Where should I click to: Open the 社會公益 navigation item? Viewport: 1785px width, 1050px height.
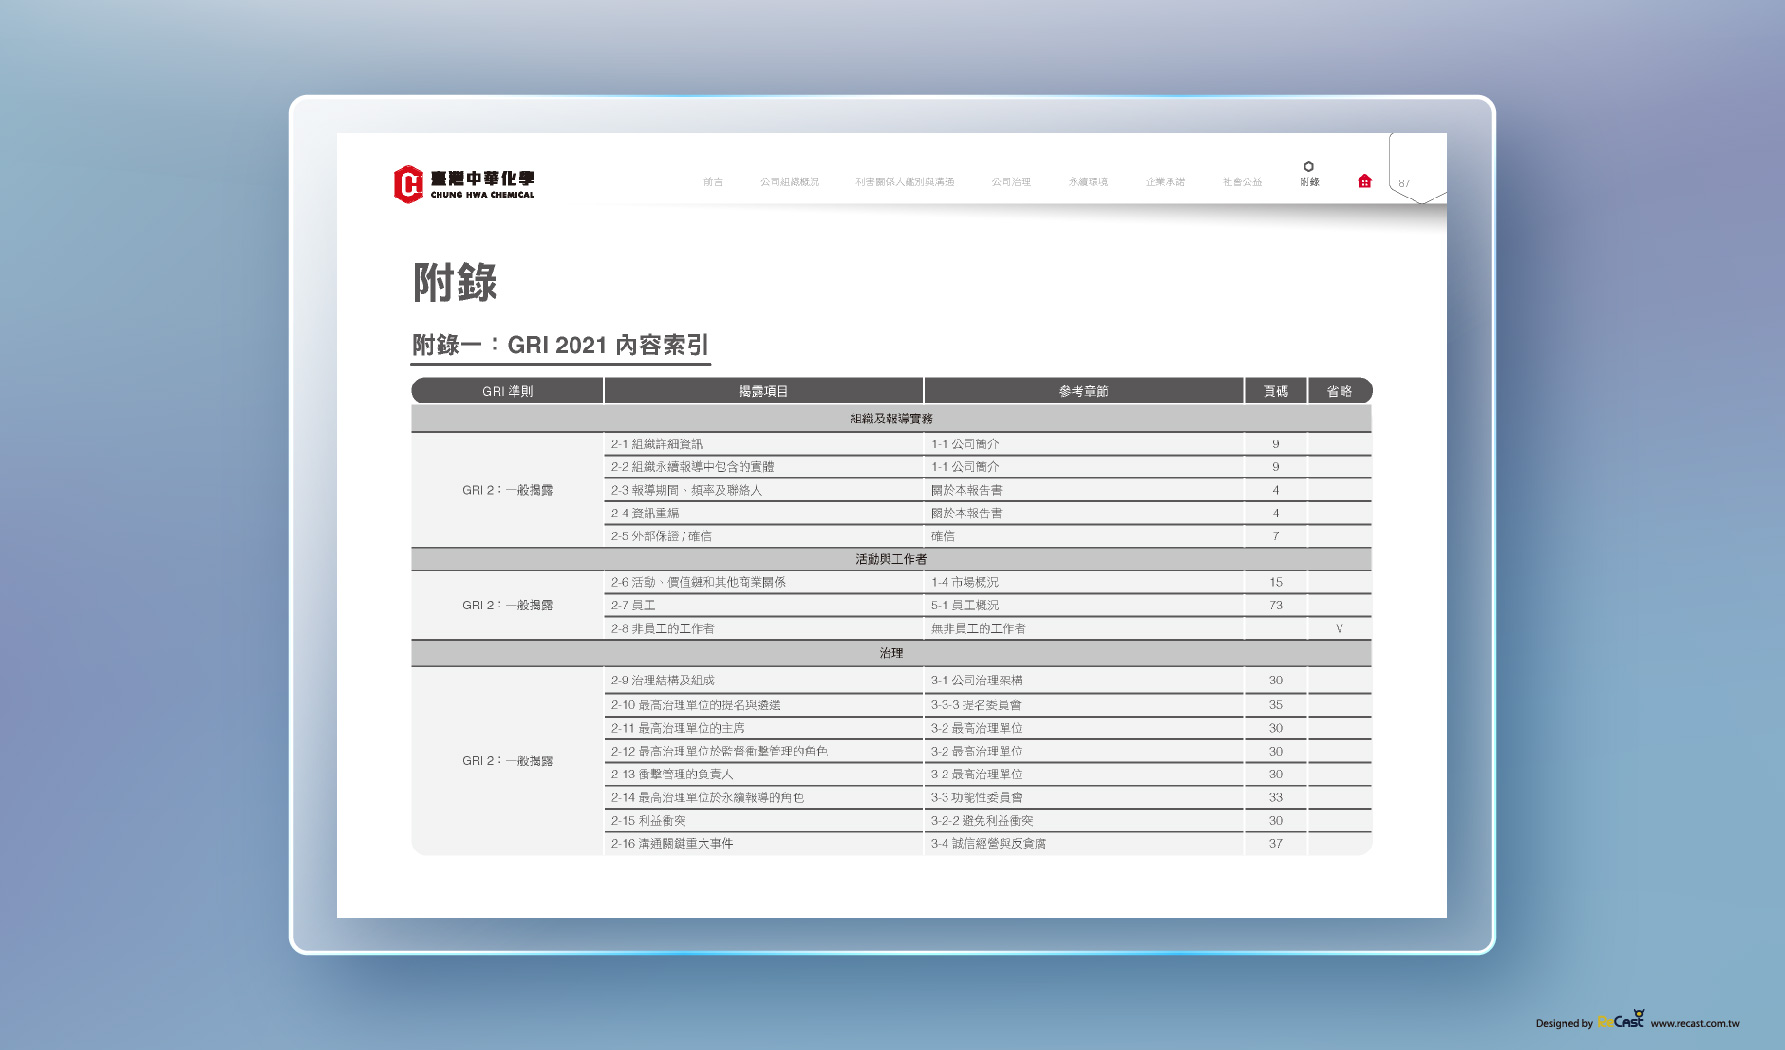pyautogui.click(x=1242, y=182)
